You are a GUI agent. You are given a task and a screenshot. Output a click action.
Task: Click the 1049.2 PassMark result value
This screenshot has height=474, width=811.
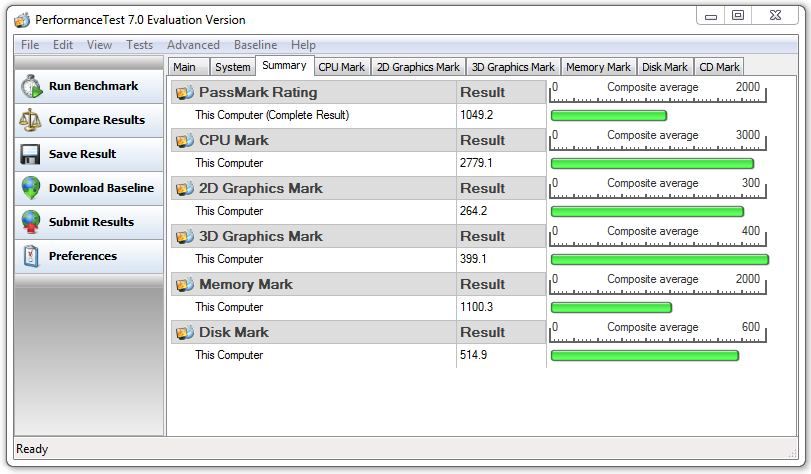[476, 115]
